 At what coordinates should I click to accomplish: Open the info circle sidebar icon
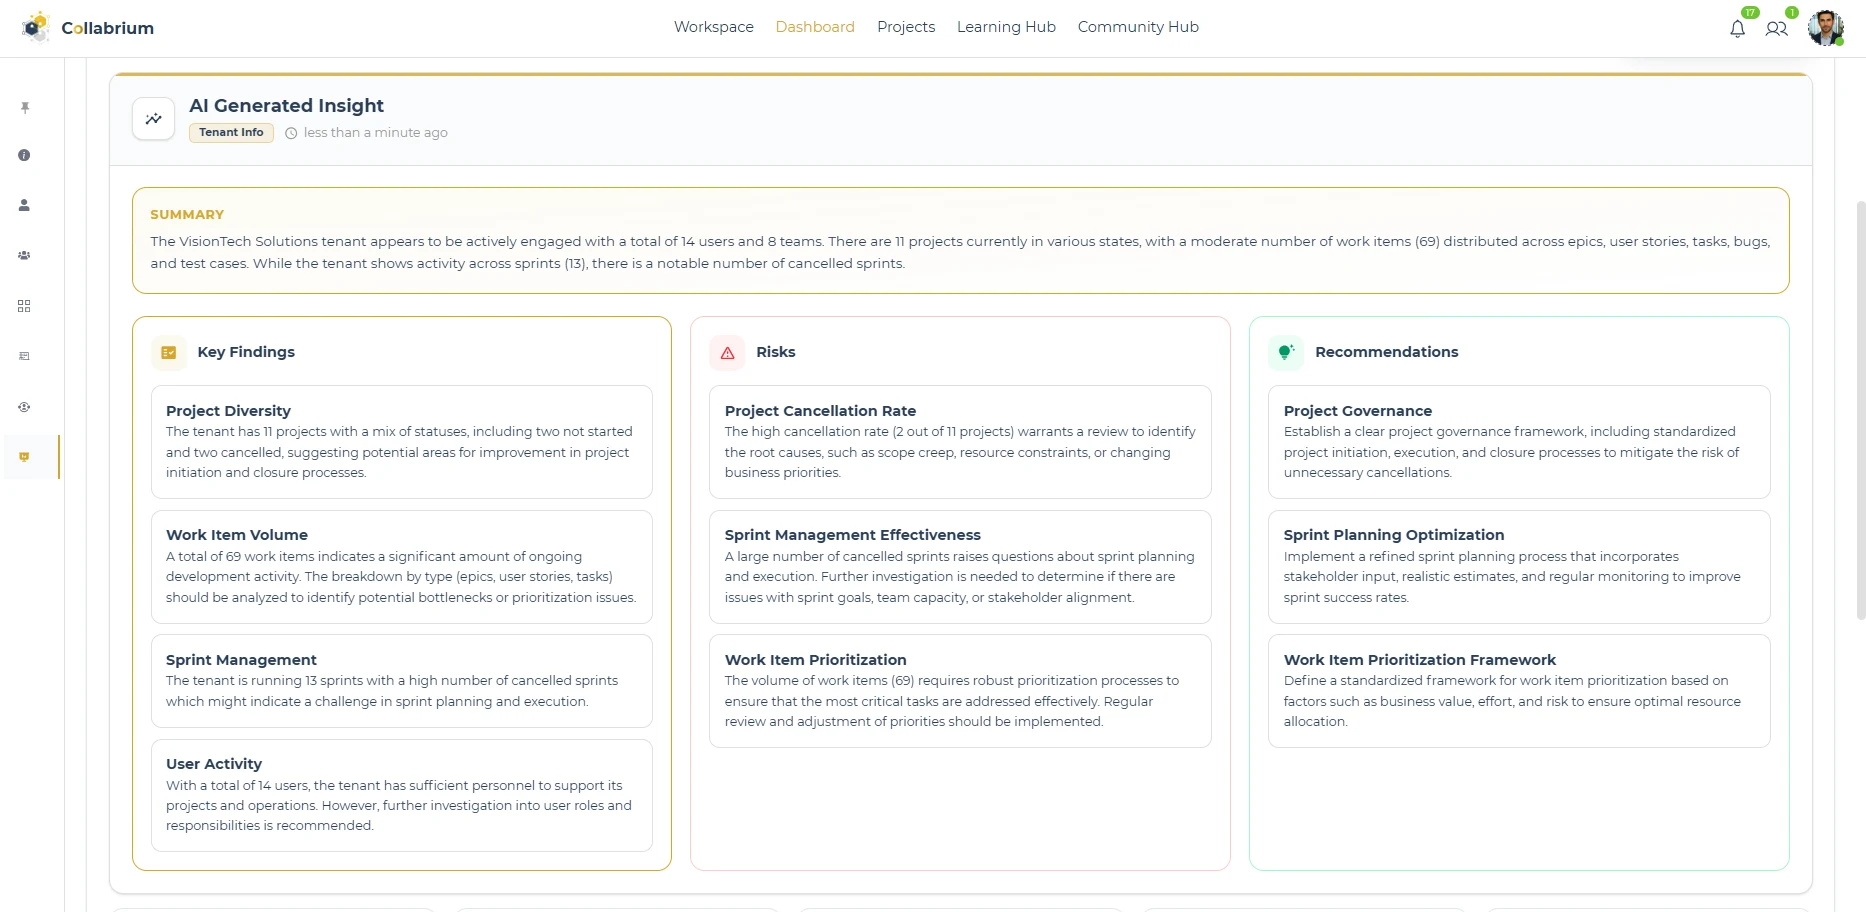click(24, 155)
